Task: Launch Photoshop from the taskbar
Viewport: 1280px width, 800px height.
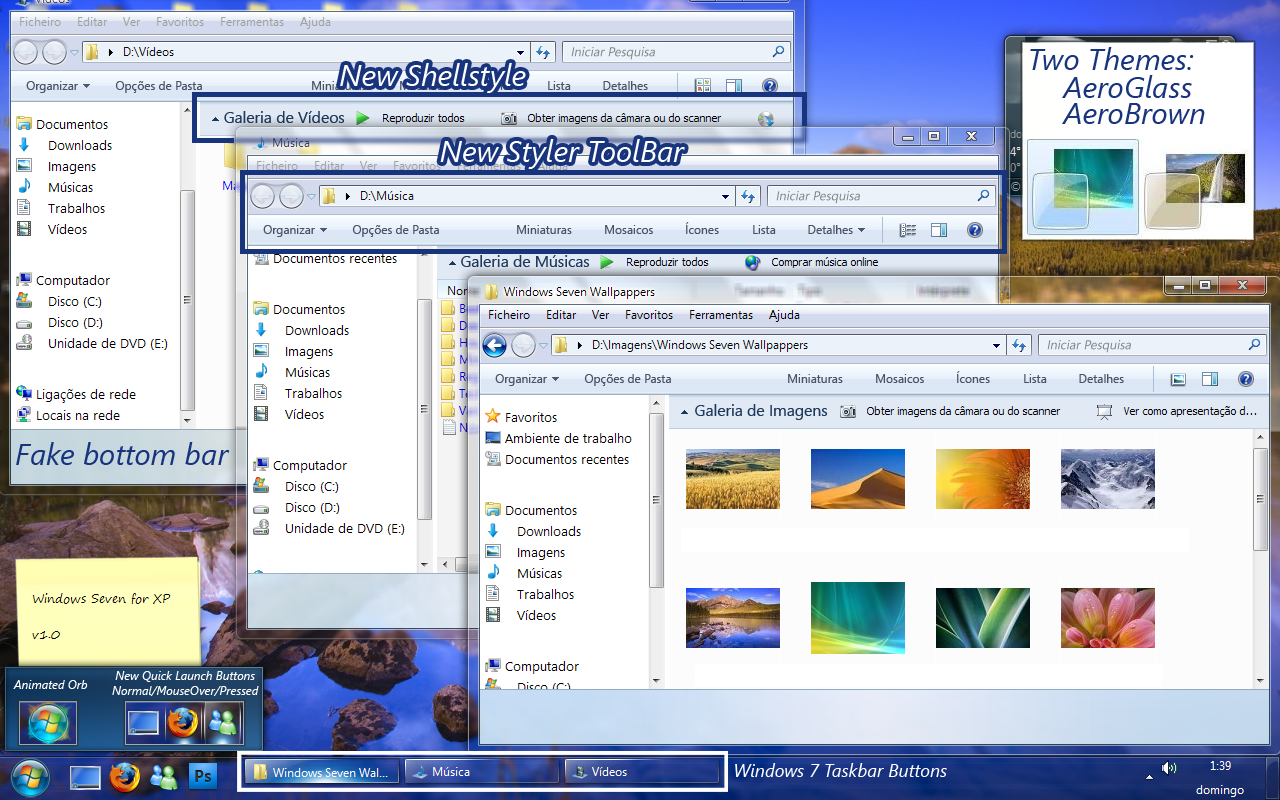Action: point(204,775)
